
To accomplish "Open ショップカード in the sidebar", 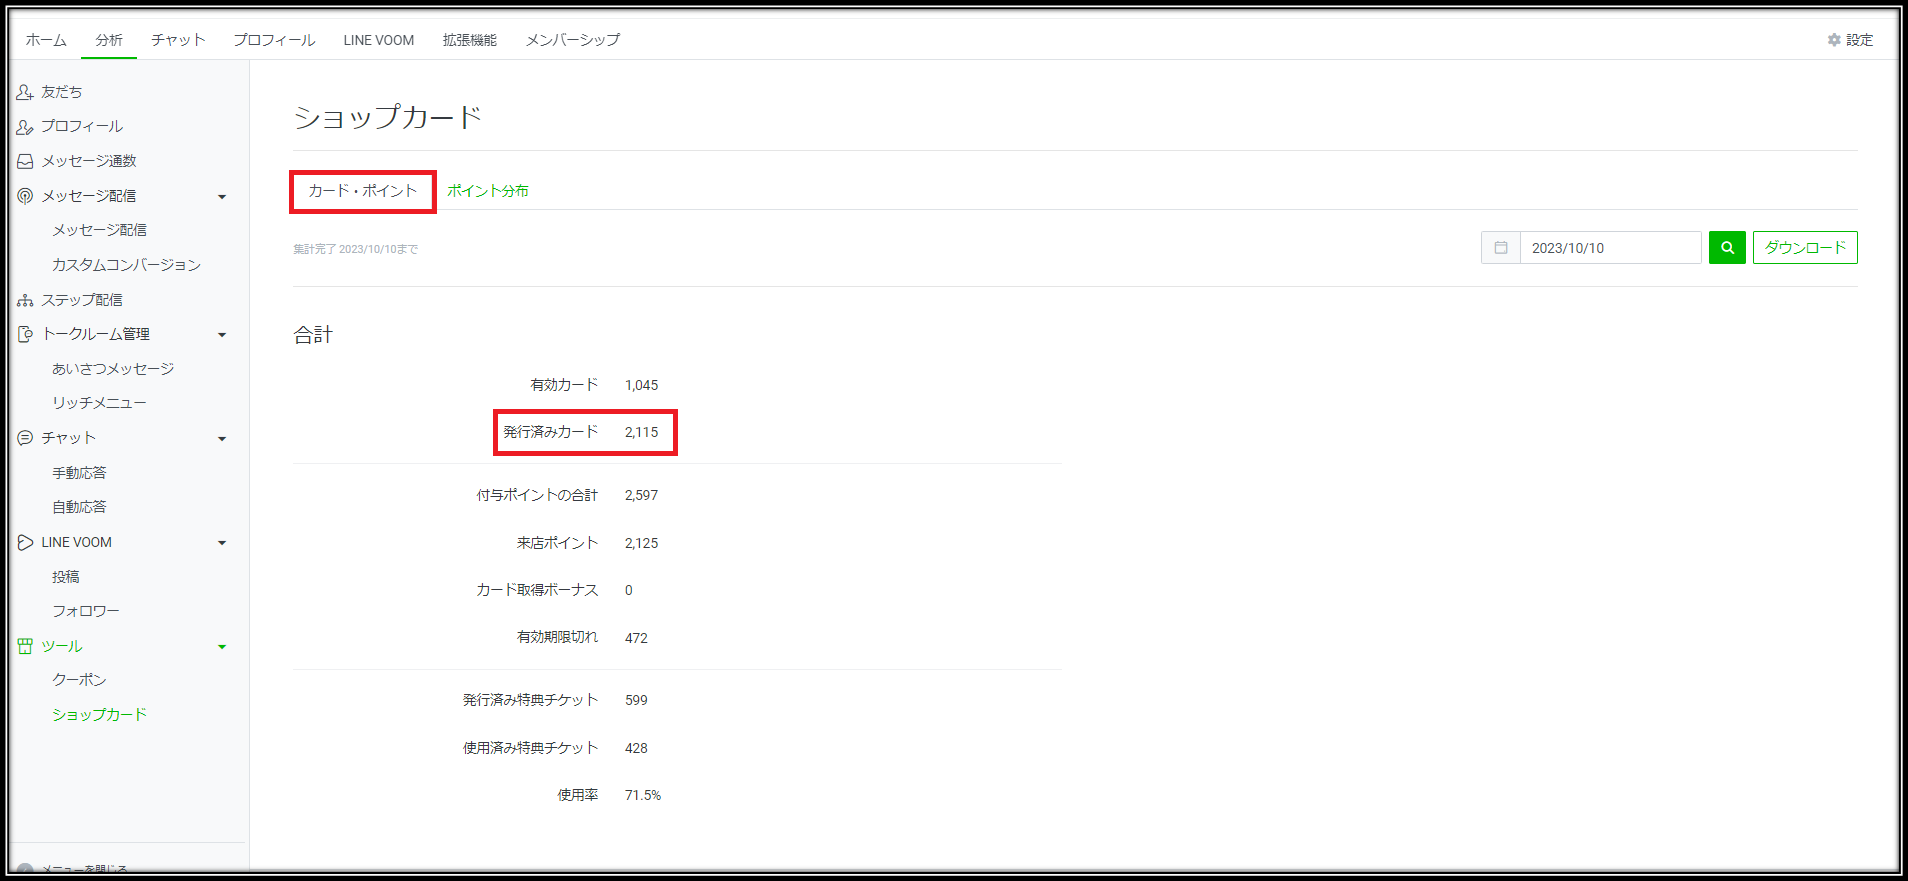I will [x=100, y=715].
